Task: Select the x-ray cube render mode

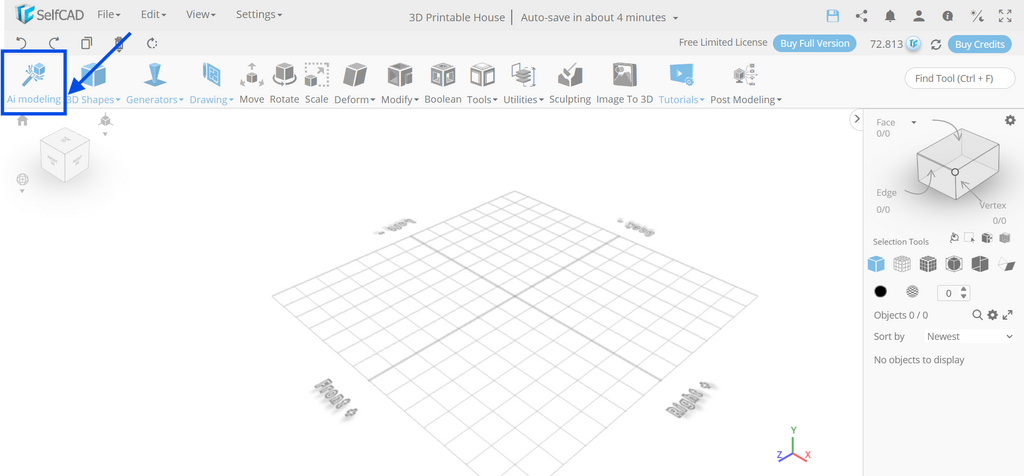Action: [954, 264]
